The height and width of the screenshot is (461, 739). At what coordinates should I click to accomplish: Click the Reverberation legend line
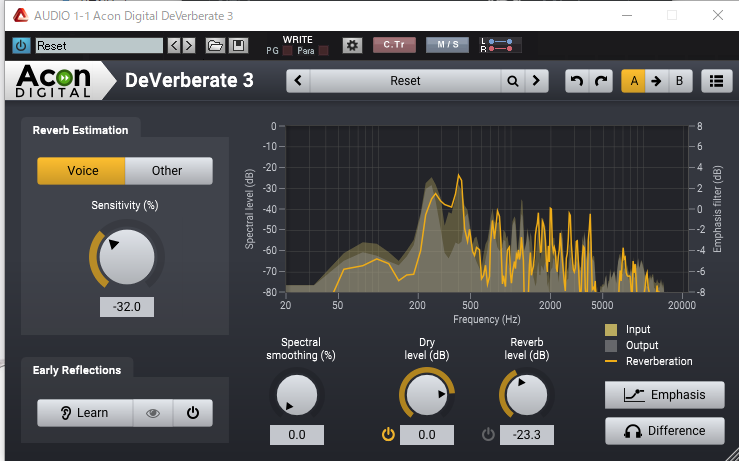(x=611, y=362)
